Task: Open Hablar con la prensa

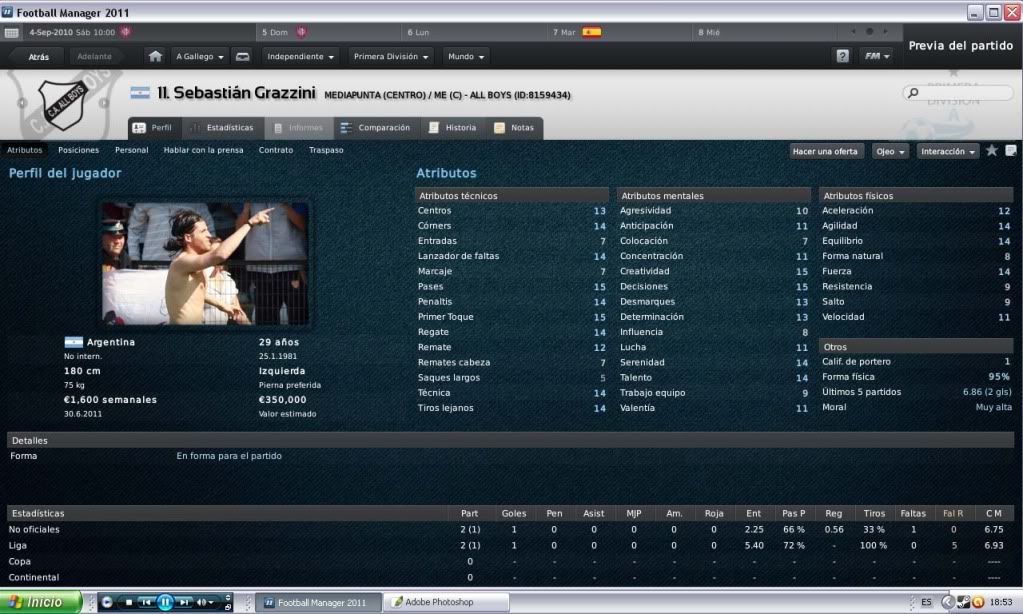Action: point(204,150)
